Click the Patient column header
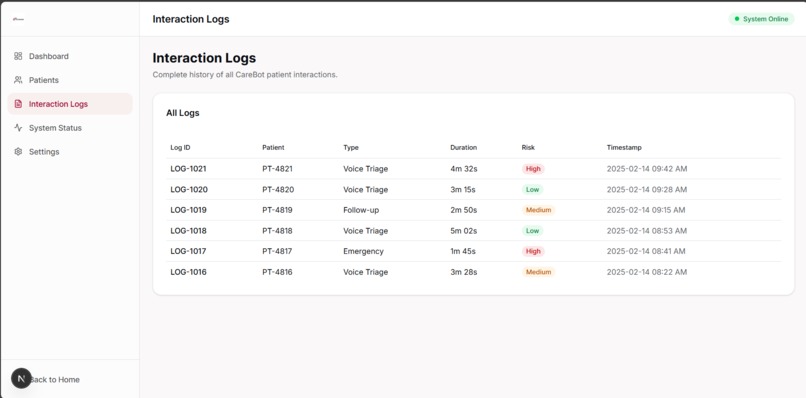Screen dimensions: 806x398 click(273, 148)
